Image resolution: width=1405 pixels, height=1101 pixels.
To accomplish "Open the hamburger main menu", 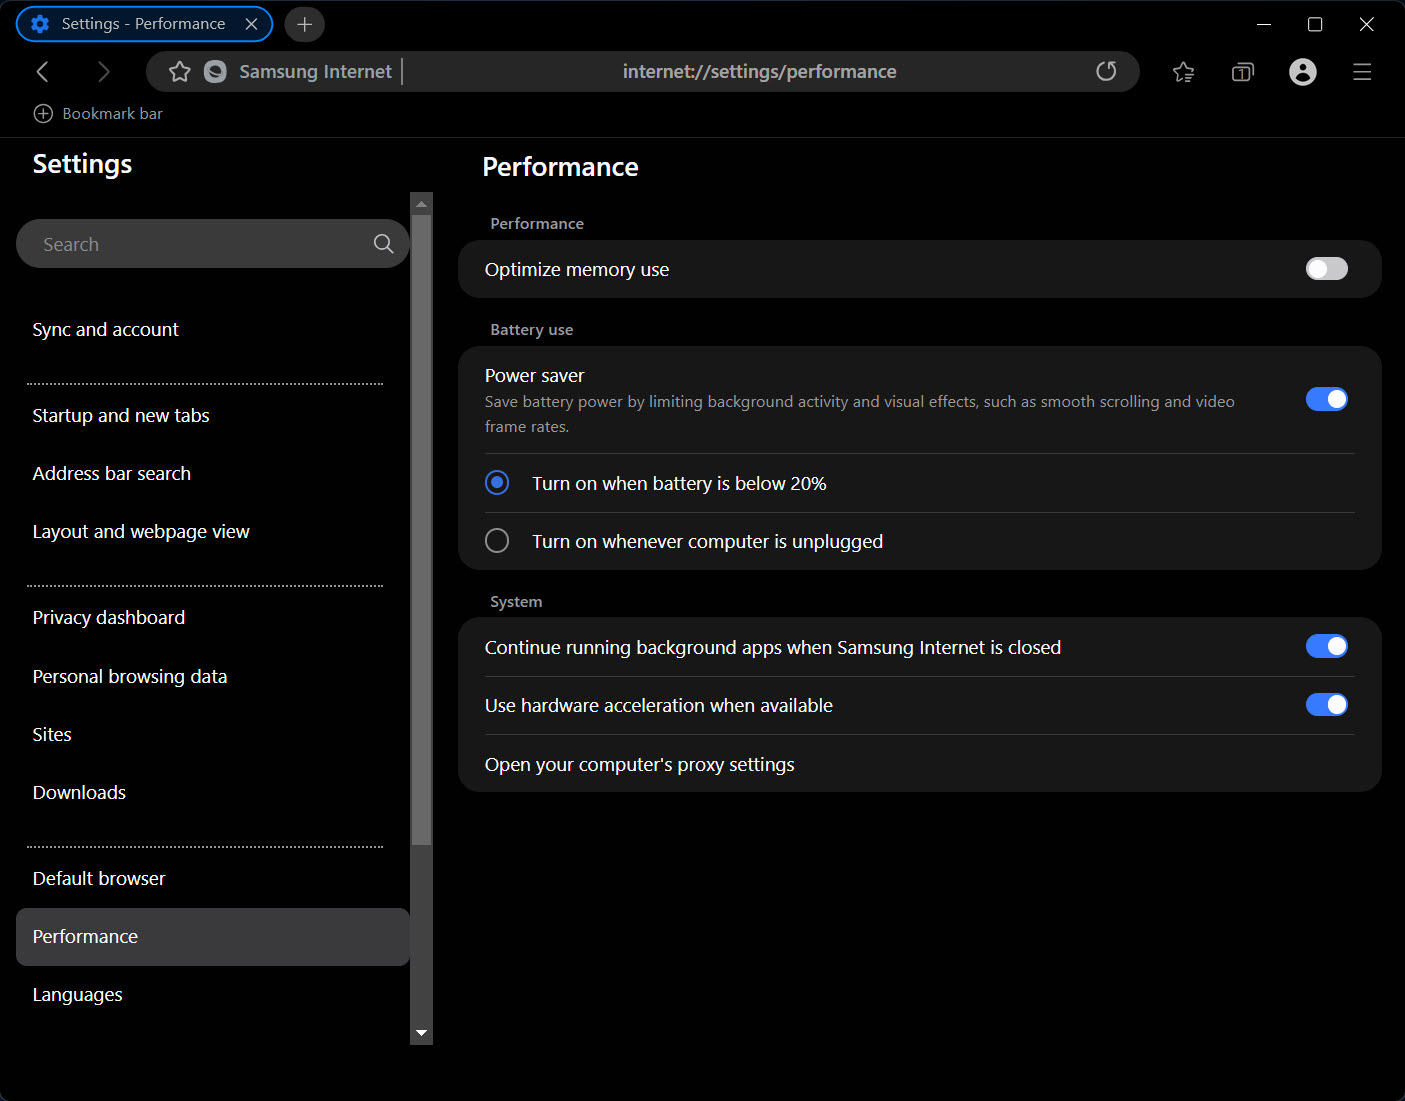I will [1361, 72].
